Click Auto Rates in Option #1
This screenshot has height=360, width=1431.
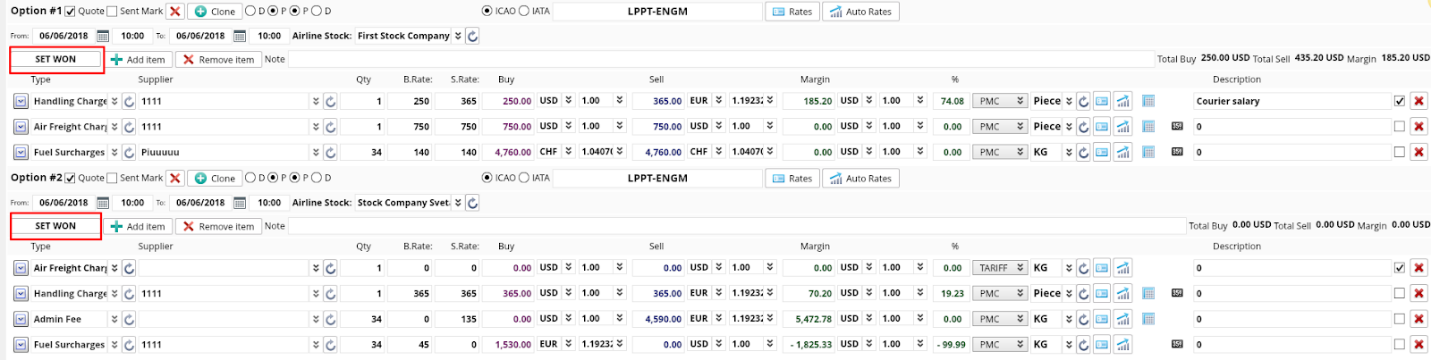click(860, 12)
